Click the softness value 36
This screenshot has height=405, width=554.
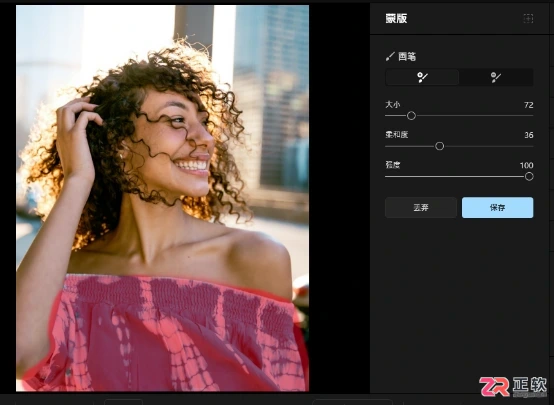[529, 135]
